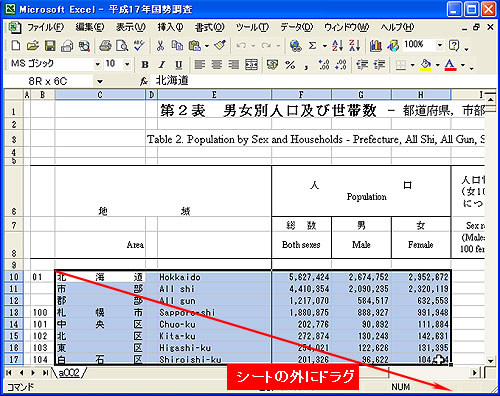Open Borders dropdown arrow

tap(413, 65)
